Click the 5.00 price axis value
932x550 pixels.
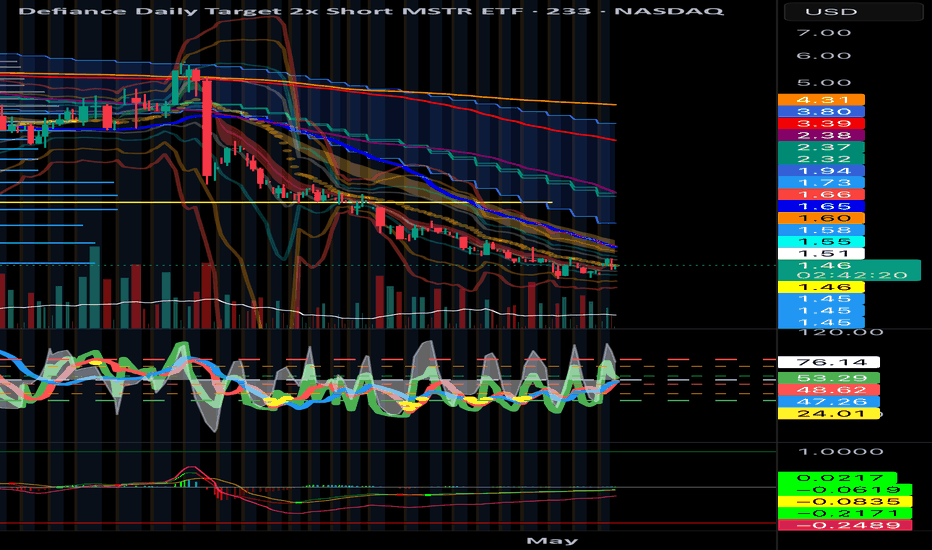(824, 83)
